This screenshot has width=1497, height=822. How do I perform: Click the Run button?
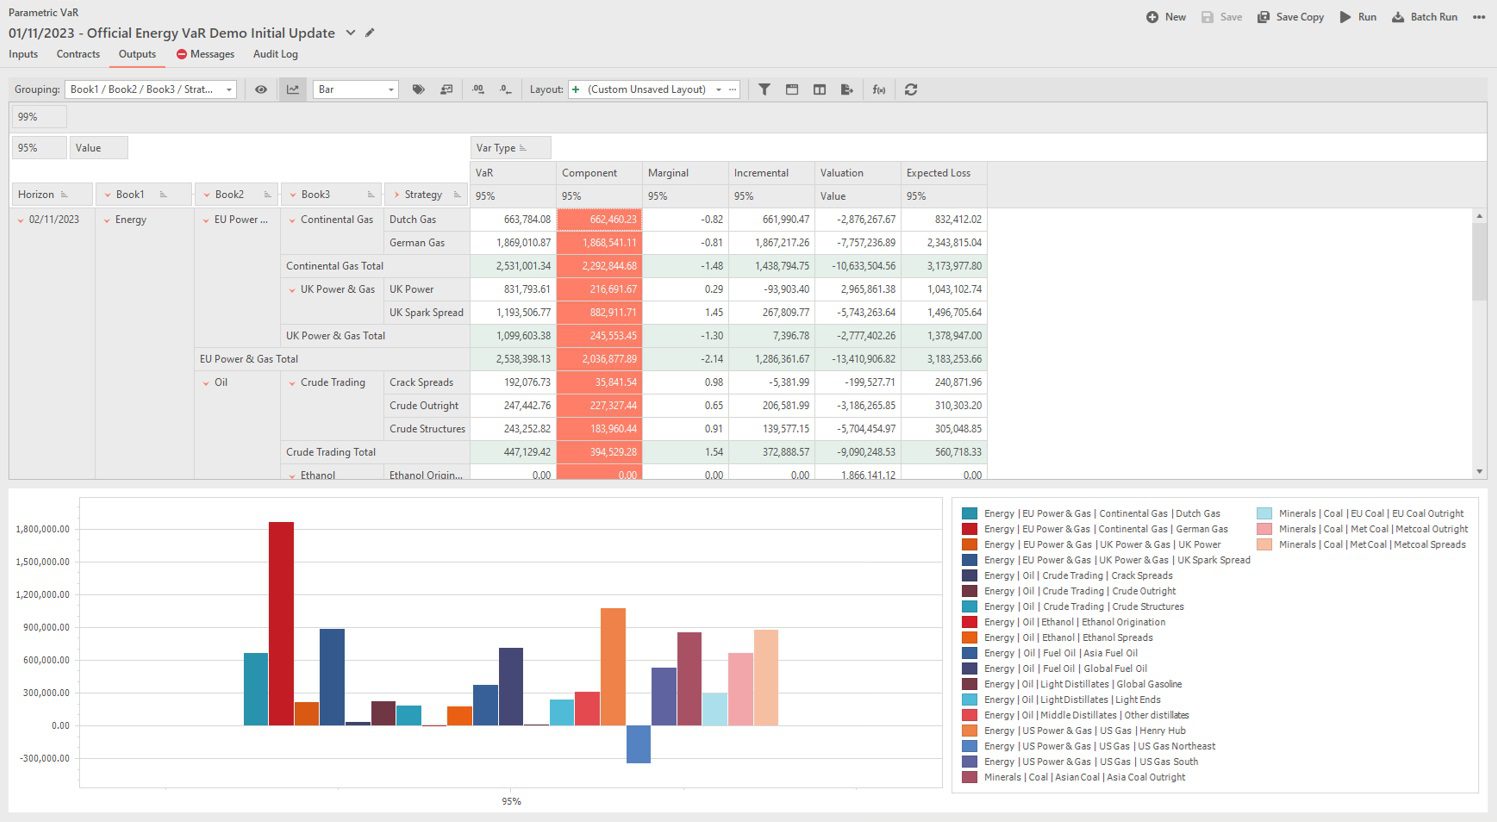[x=1358, y=17]
